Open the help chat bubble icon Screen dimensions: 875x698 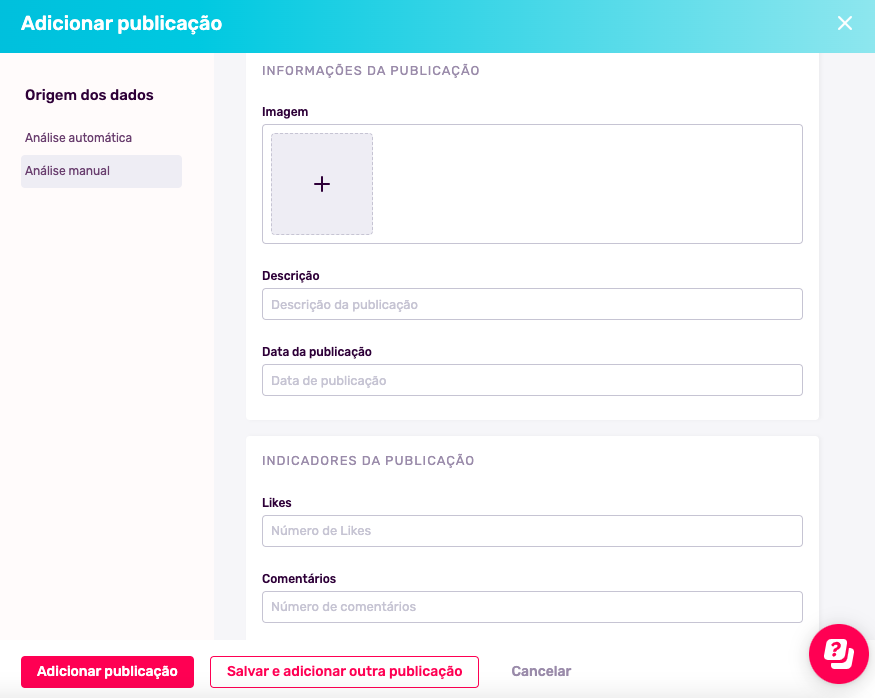pyautogui.click(x=839, y=653)
